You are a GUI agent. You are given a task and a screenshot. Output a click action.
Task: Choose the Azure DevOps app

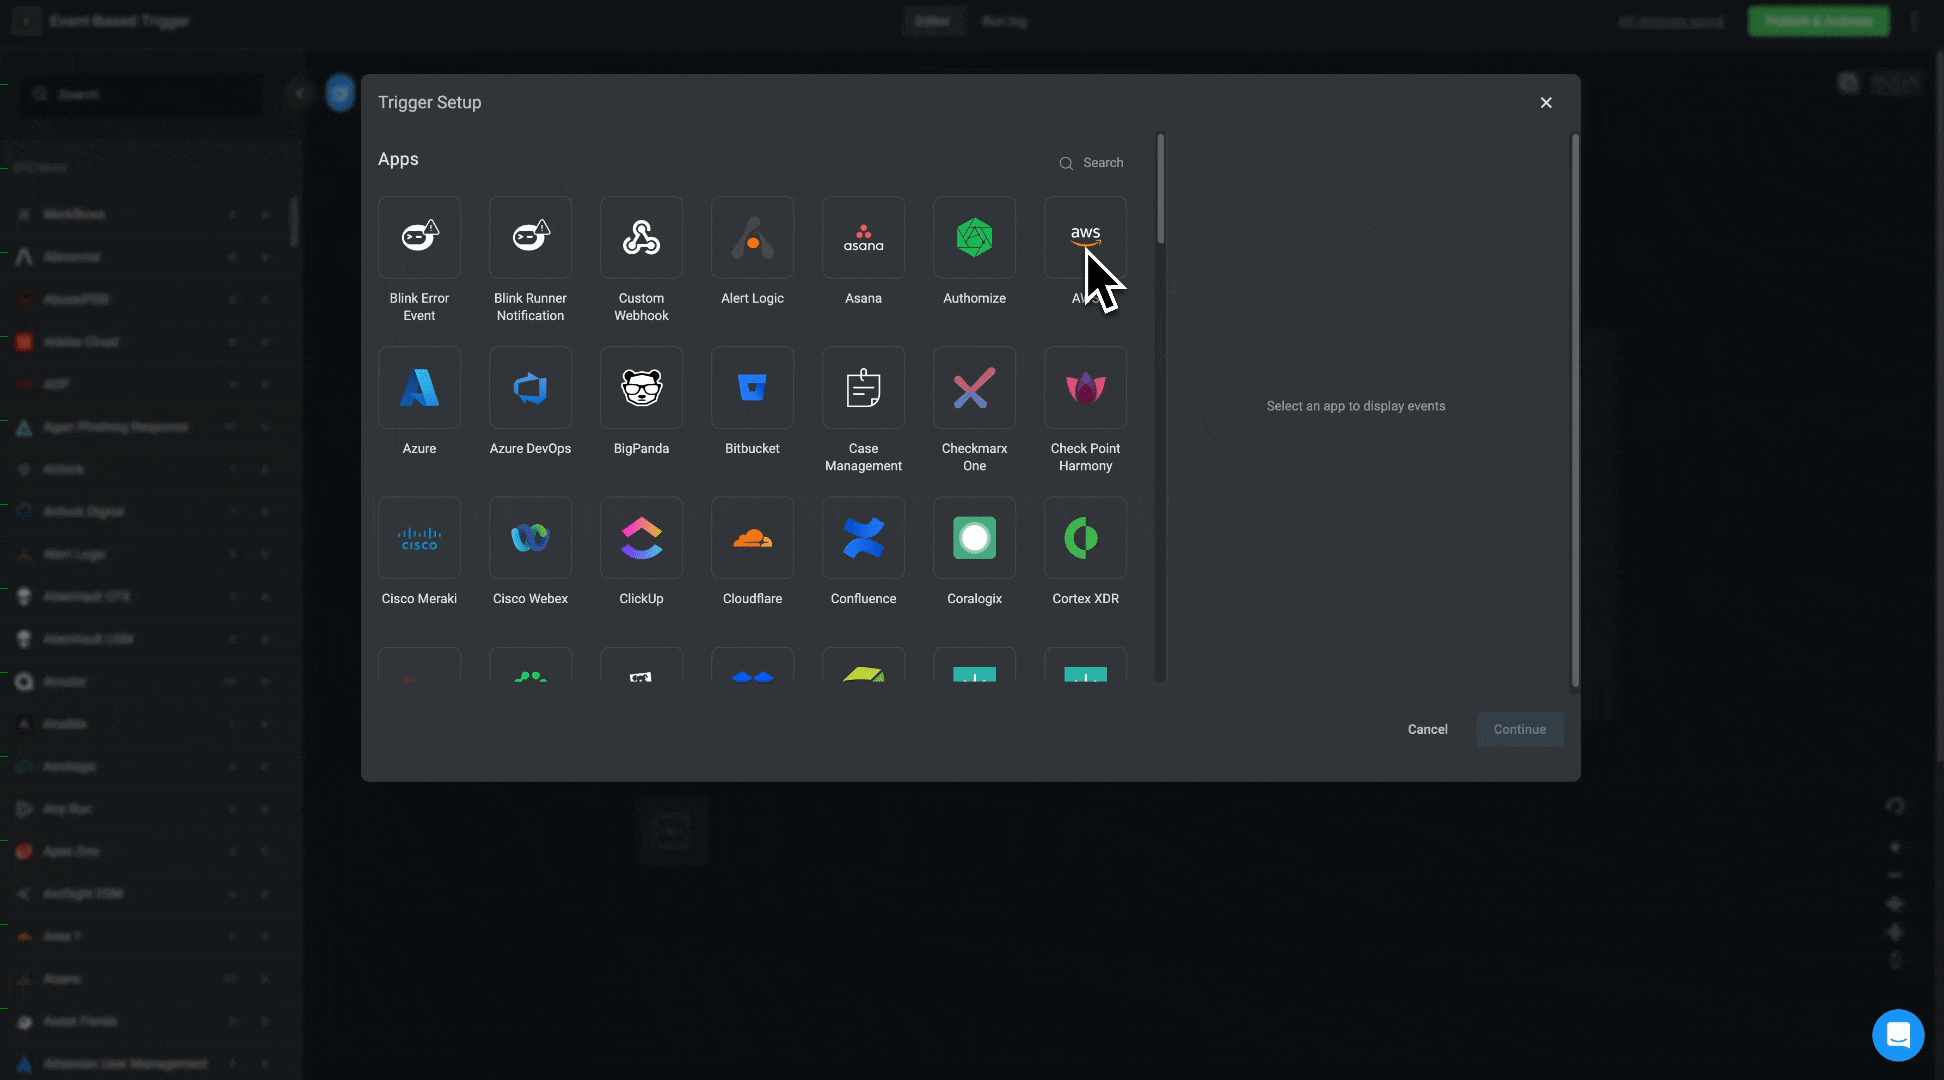coord(530,388)
